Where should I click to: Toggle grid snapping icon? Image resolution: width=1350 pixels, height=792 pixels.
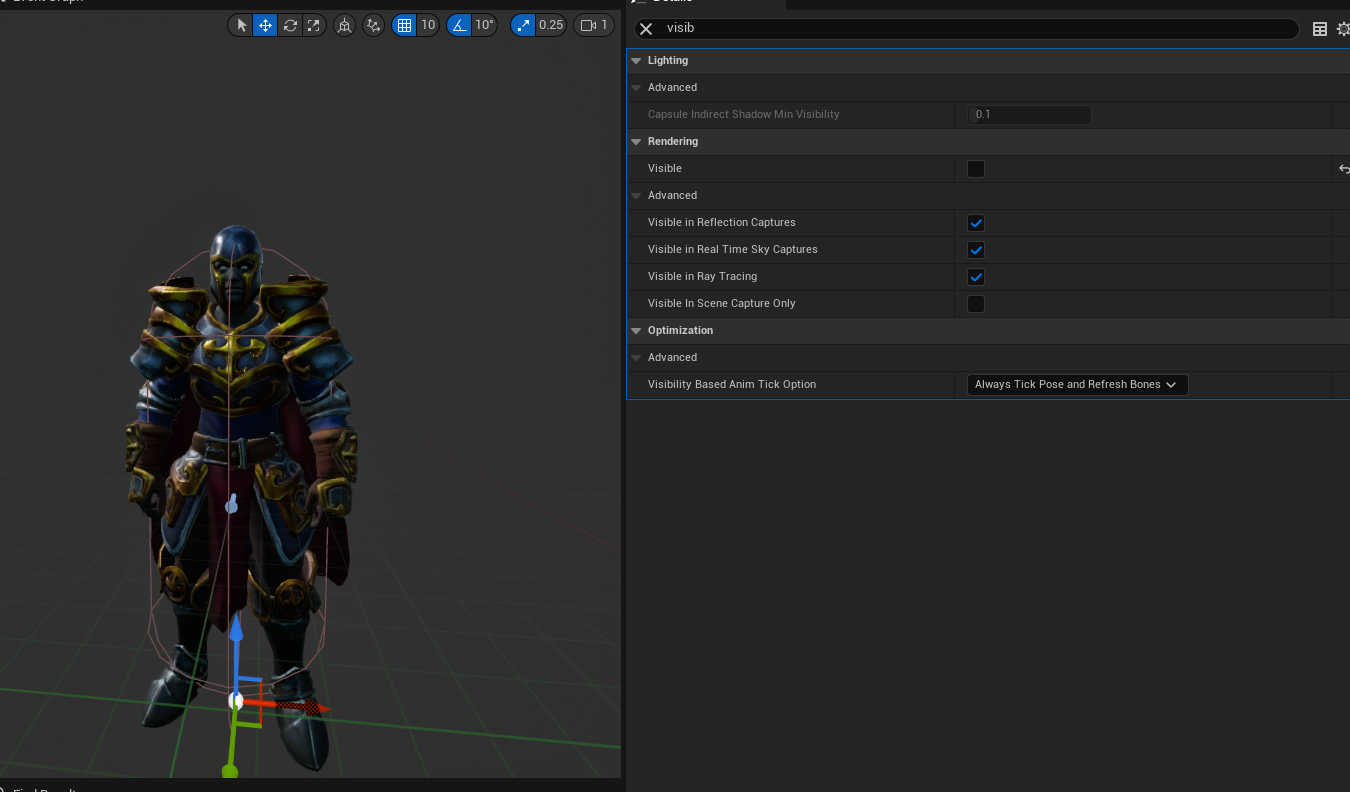(x=404, y=25)
